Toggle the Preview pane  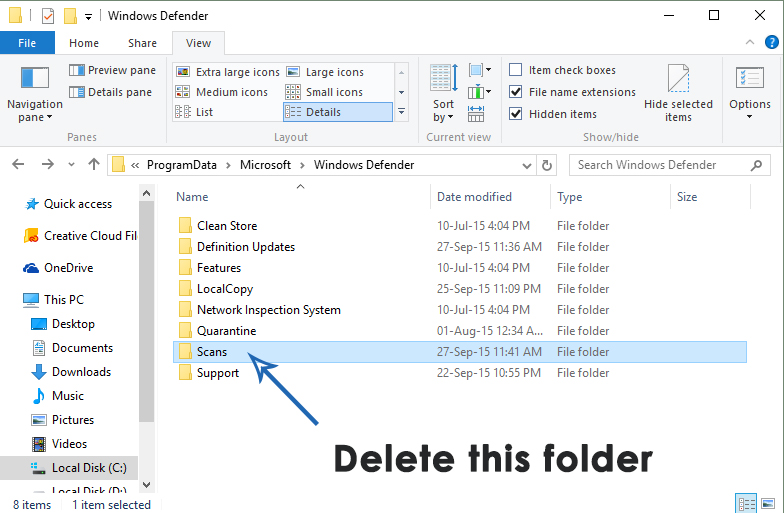tap(112, 70)
